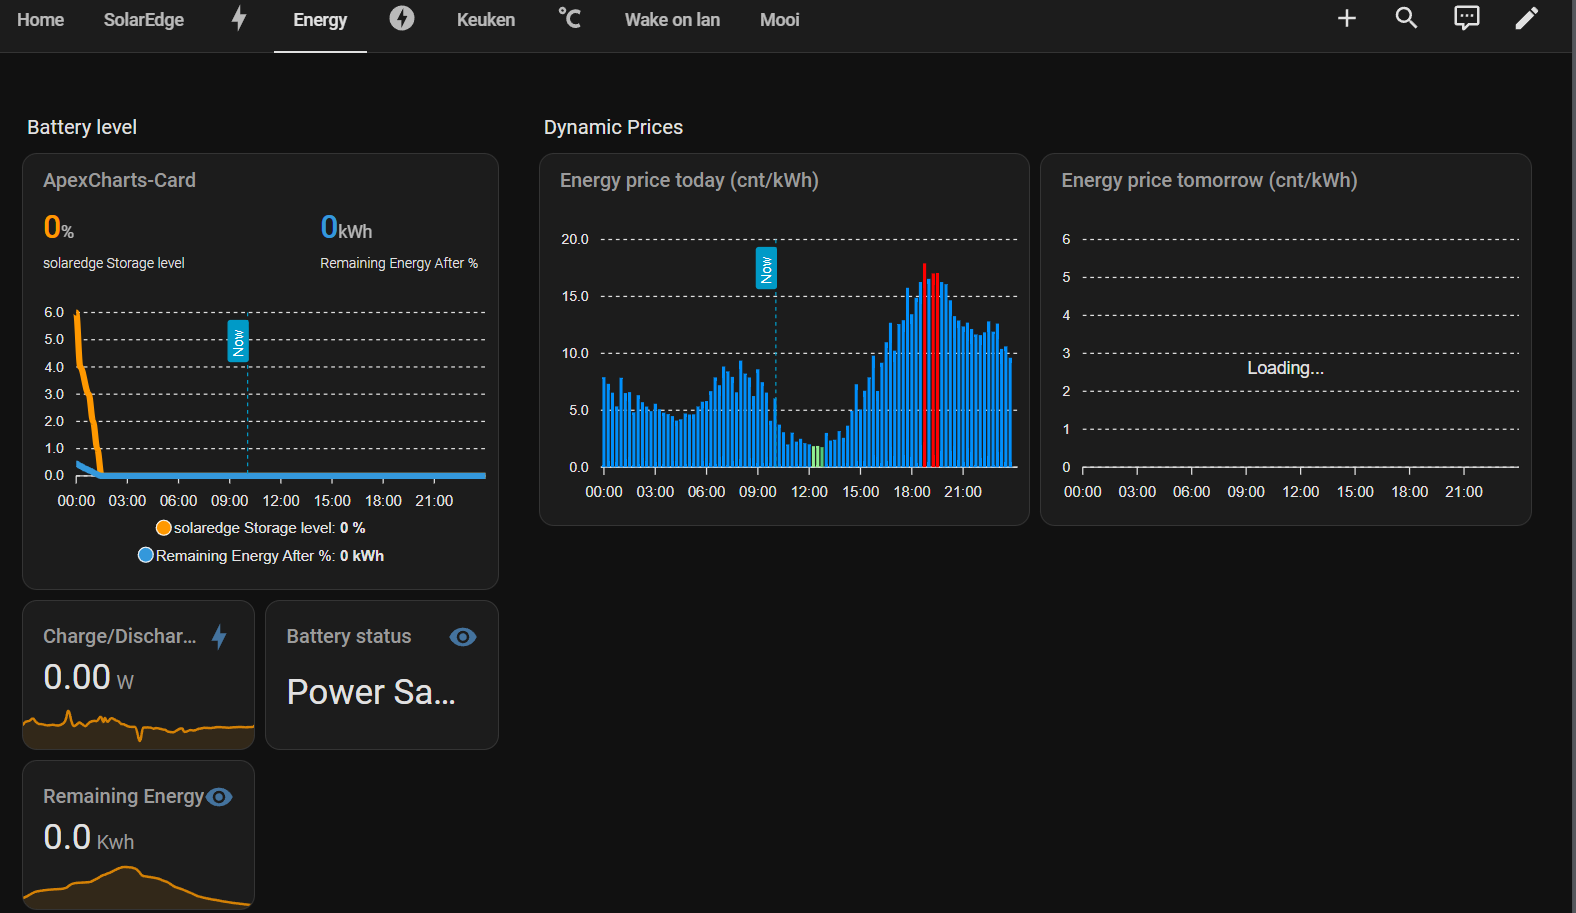Click the pencil edit dashboard icon
Viewport: 1576px width, 913px height.
click(1527, 18)
